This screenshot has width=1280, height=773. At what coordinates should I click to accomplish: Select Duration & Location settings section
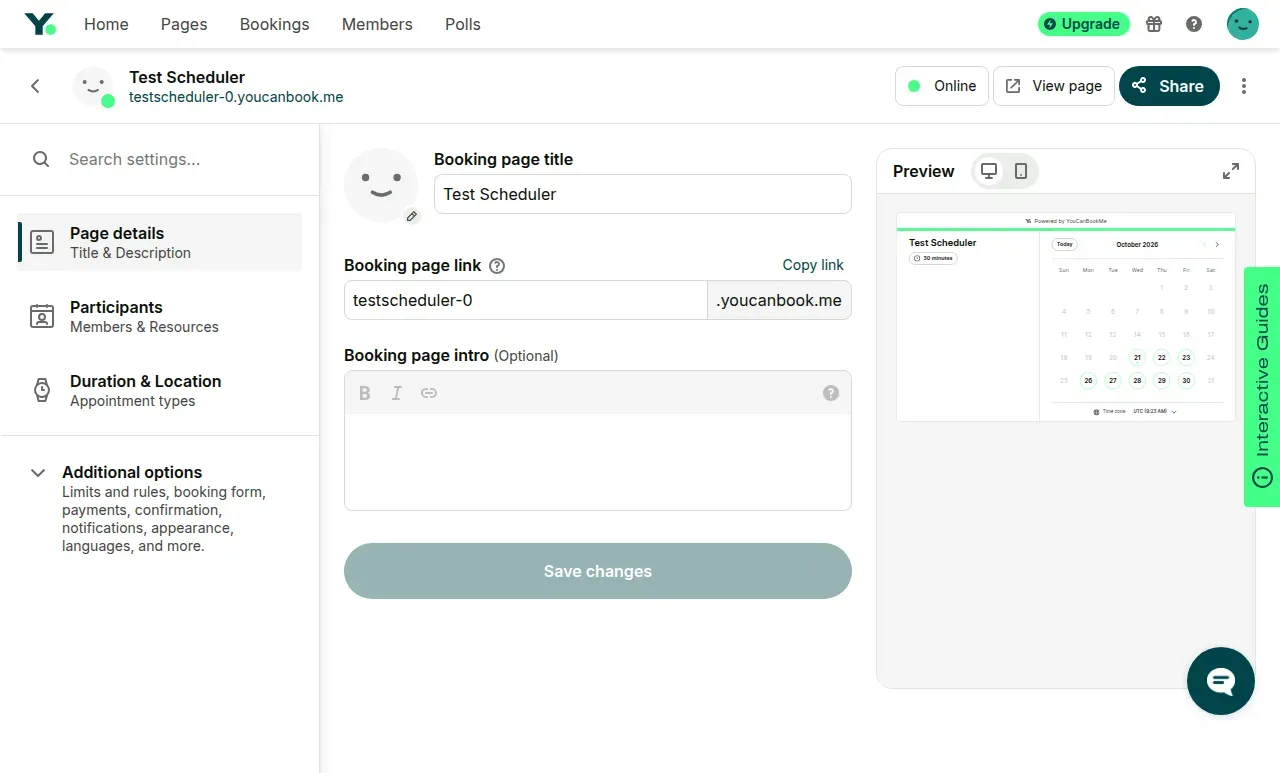[160, 390]
